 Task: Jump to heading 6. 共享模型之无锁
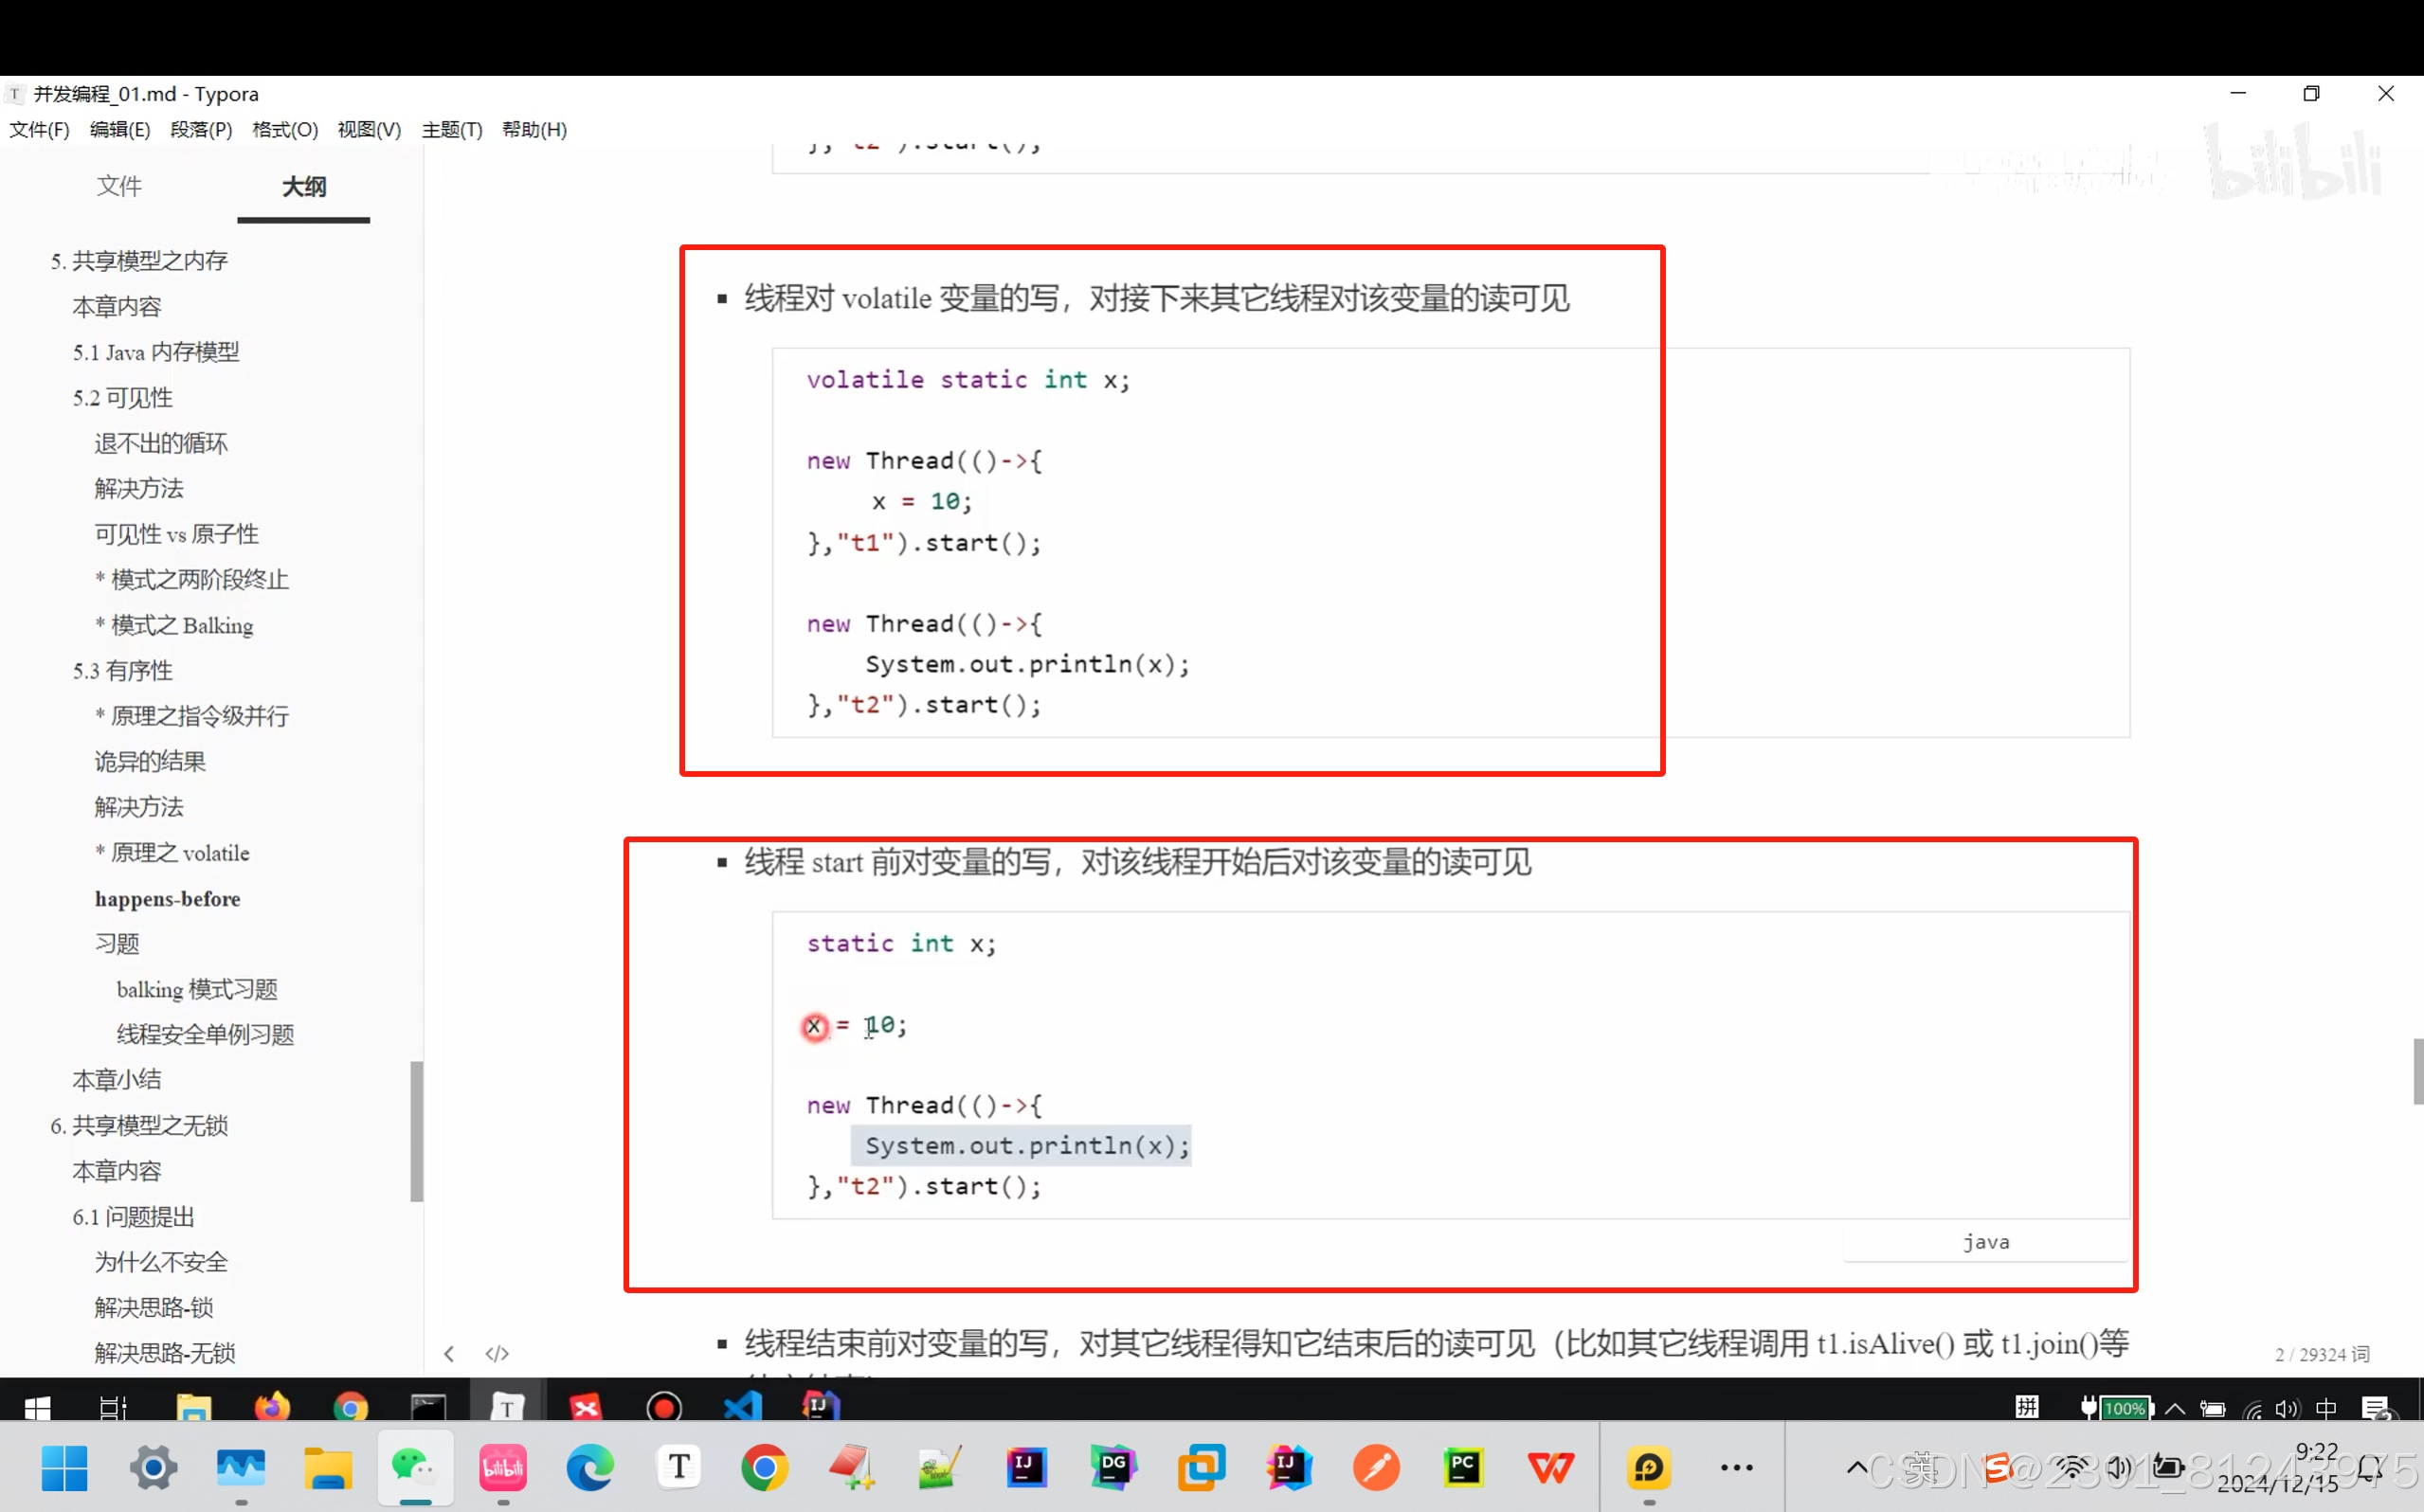pos(139,1126)
